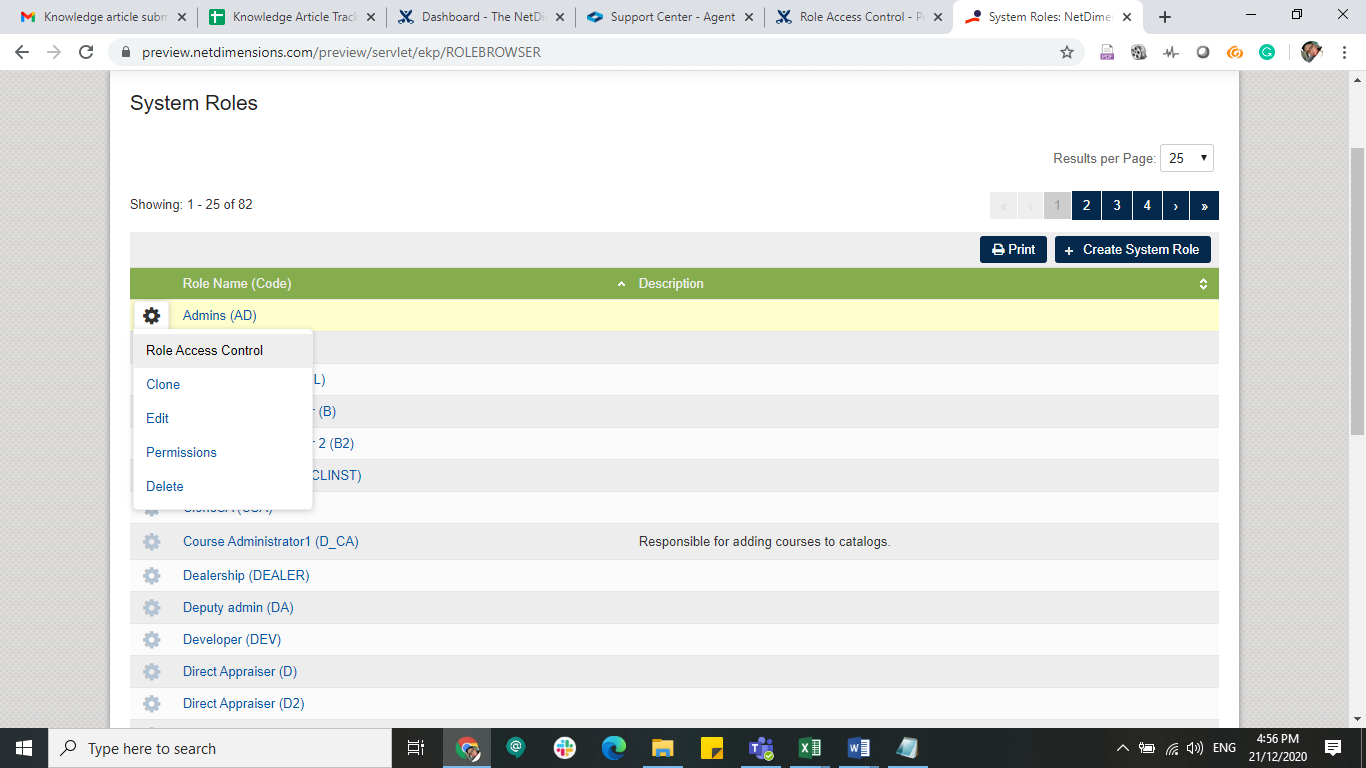The height and width of the screenshot is (768, 1366).
Task: Open the Course Administrator1 (D_CA) link
Action: pyautogui.click(x=270, y=542)
